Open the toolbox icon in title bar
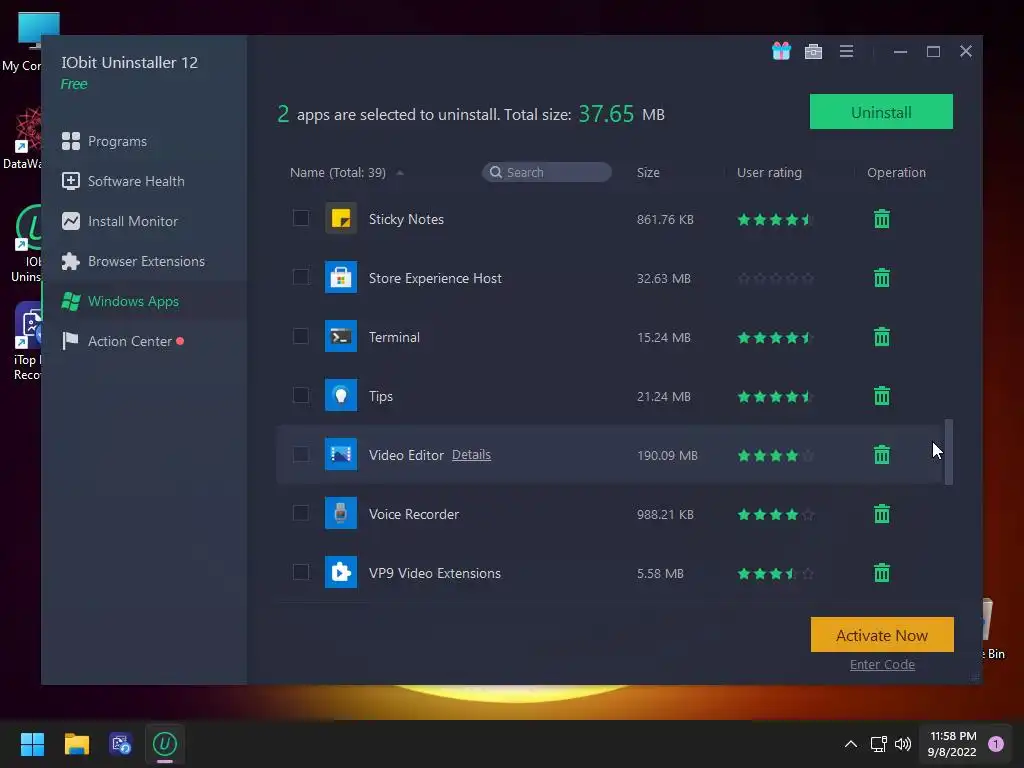 813,51
